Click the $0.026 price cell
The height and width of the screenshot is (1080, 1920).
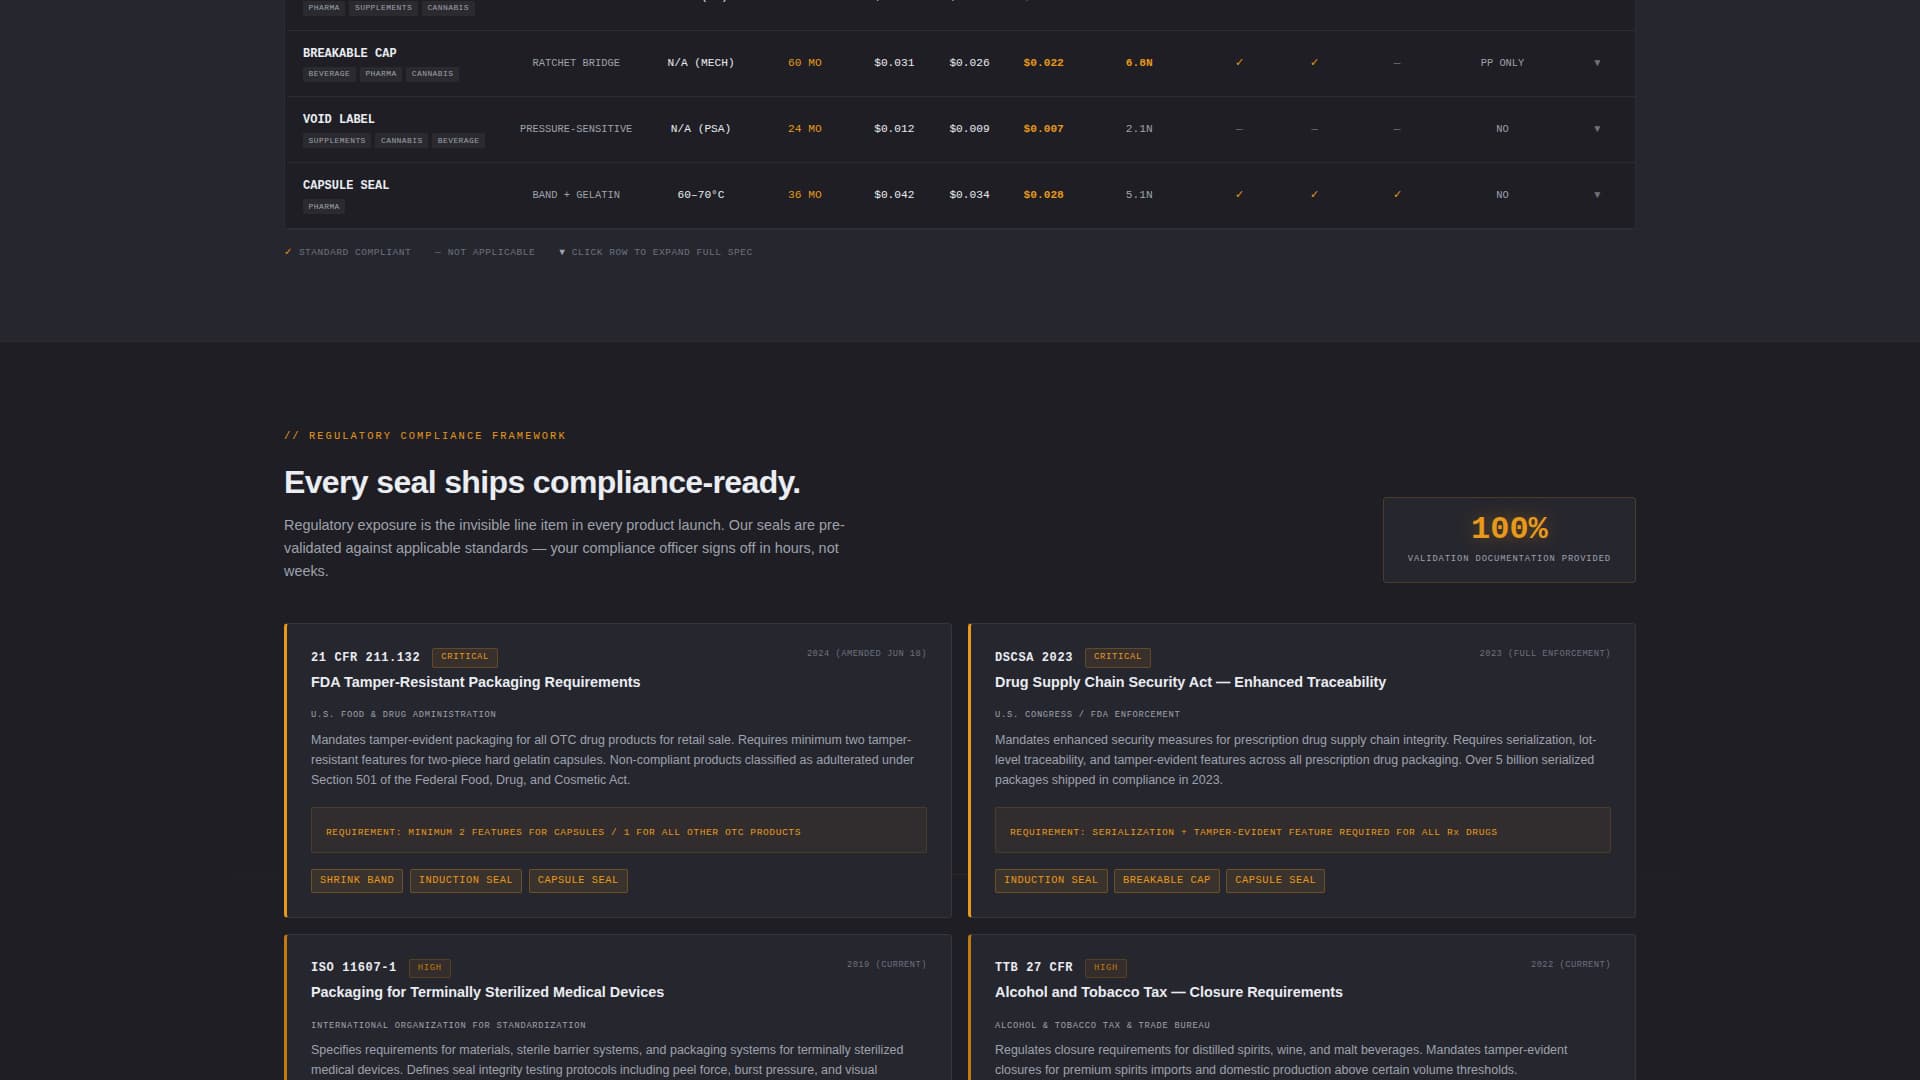pos(969,63)
